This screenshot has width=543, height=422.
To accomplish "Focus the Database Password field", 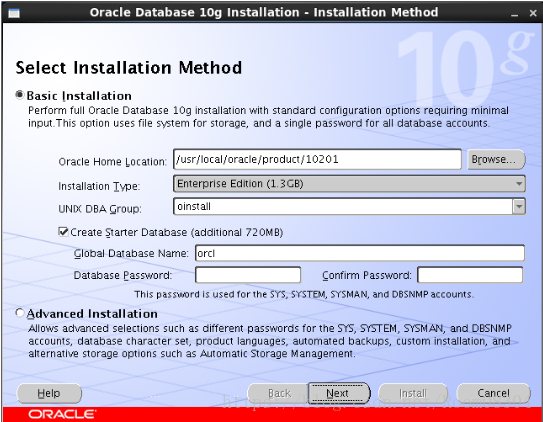I will pyautogui.click(x=248, y=275).
